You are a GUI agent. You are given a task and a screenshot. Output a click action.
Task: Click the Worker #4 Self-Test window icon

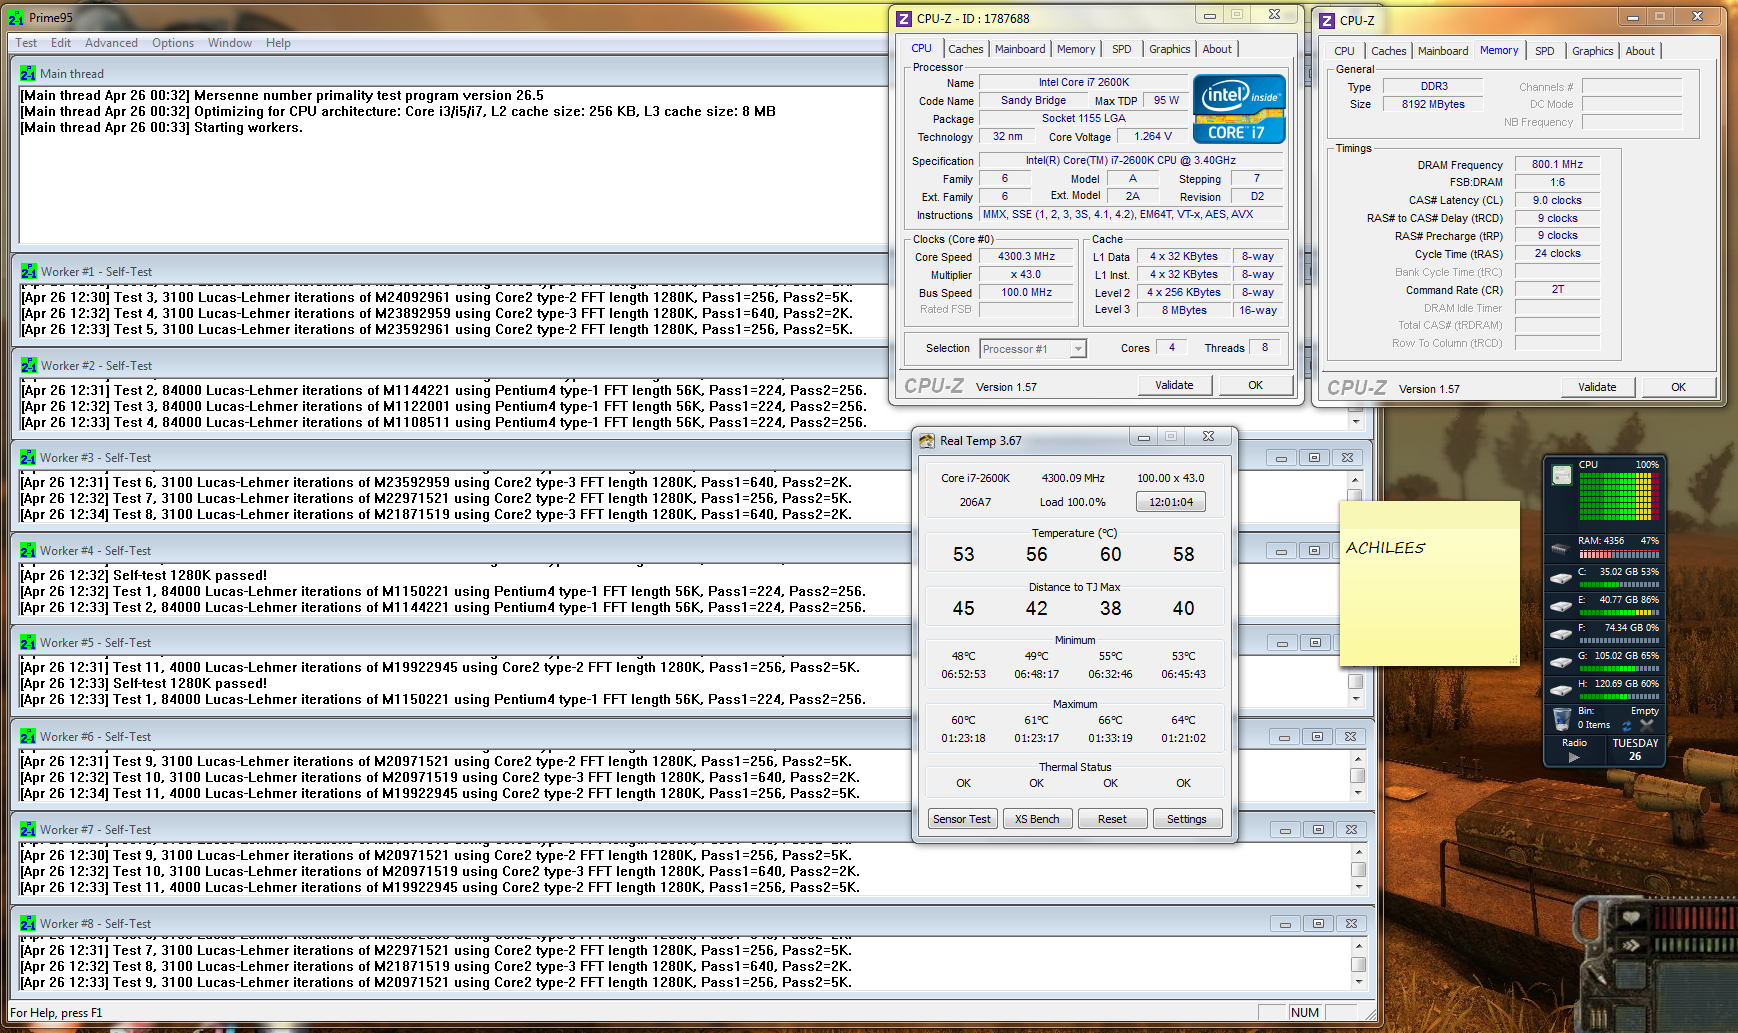(28, 550)
